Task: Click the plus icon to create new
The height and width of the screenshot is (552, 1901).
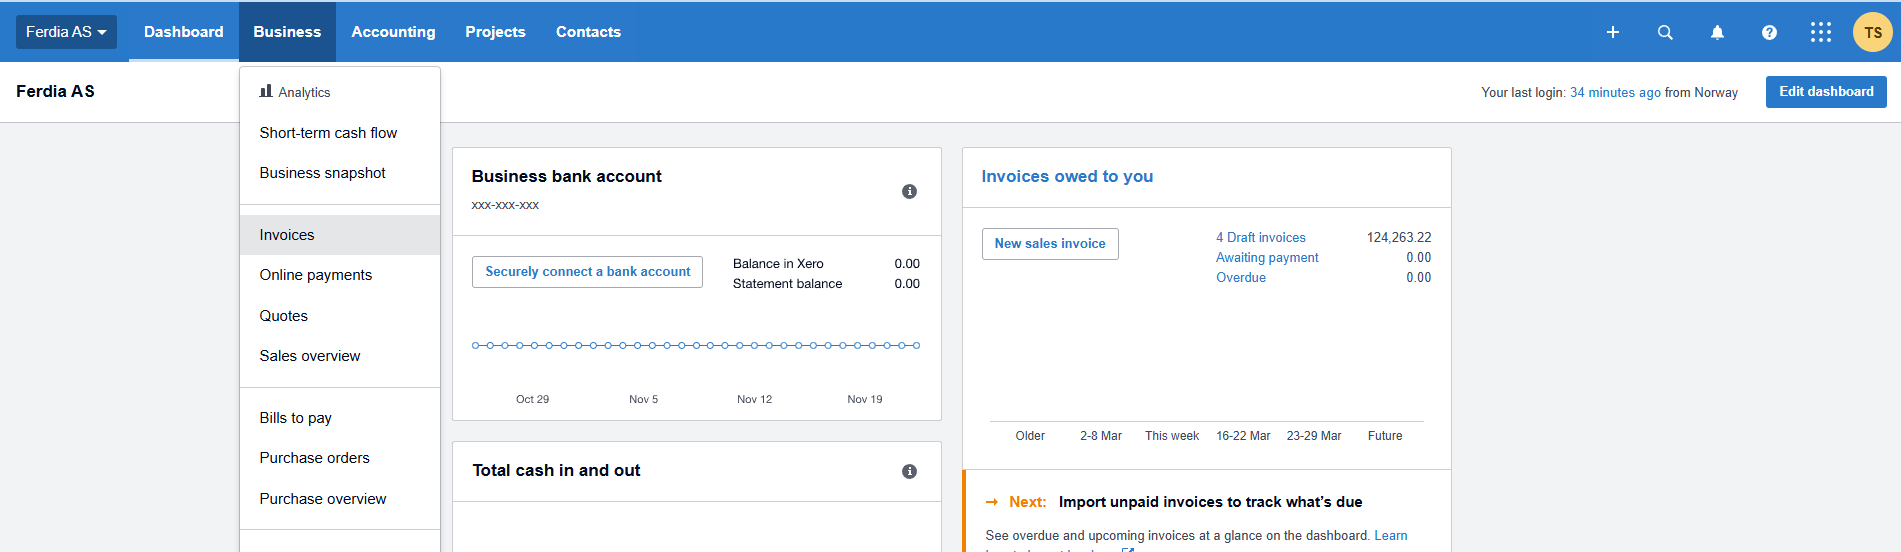Action: coord(1612,32)
